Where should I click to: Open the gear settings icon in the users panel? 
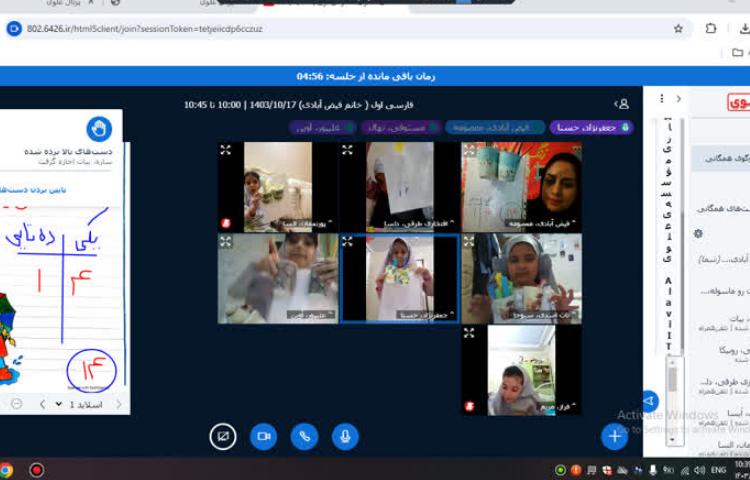698,233
